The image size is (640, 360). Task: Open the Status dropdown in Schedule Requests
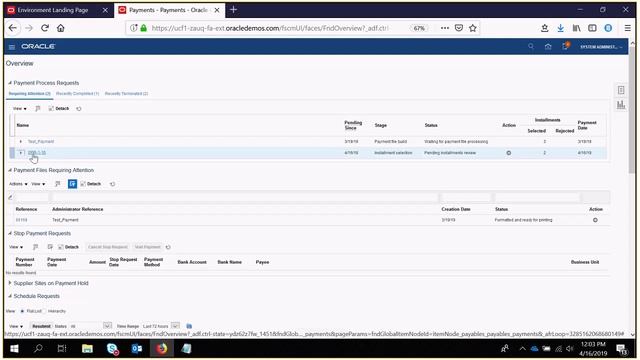tap(107, 326)
